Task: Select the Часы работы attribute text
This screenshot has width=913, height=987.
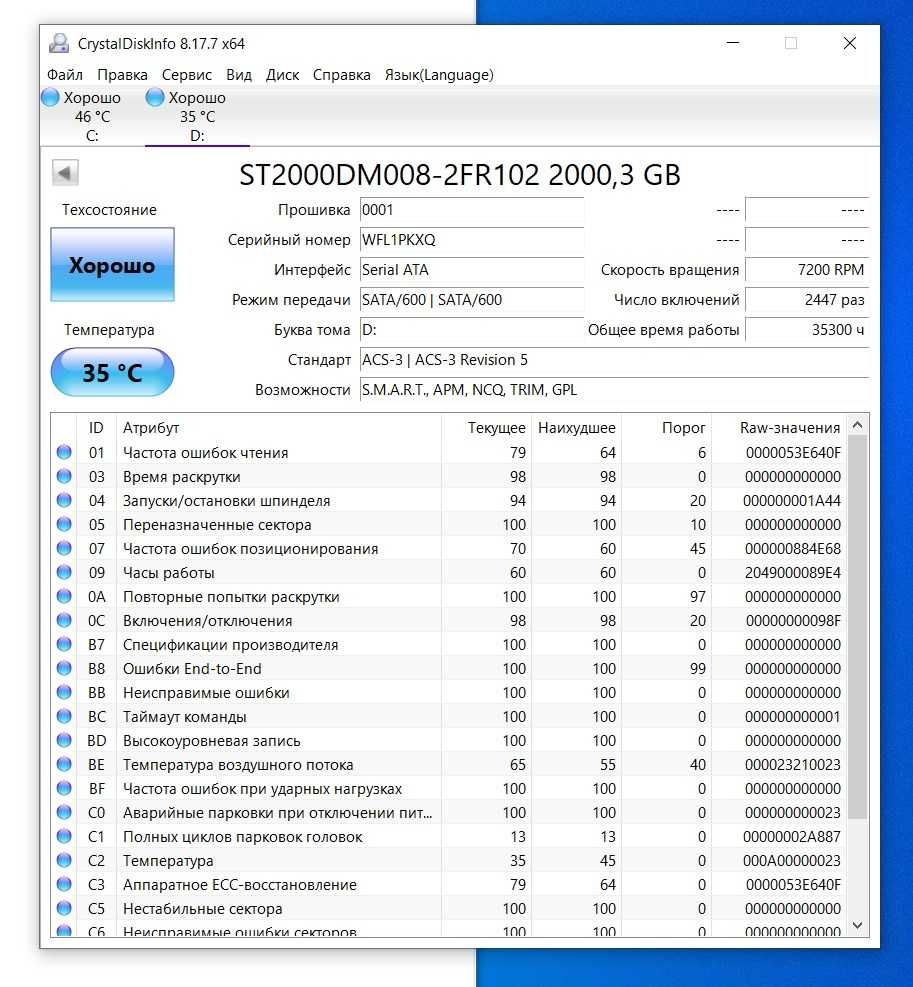Action: (x=169, y=572)
